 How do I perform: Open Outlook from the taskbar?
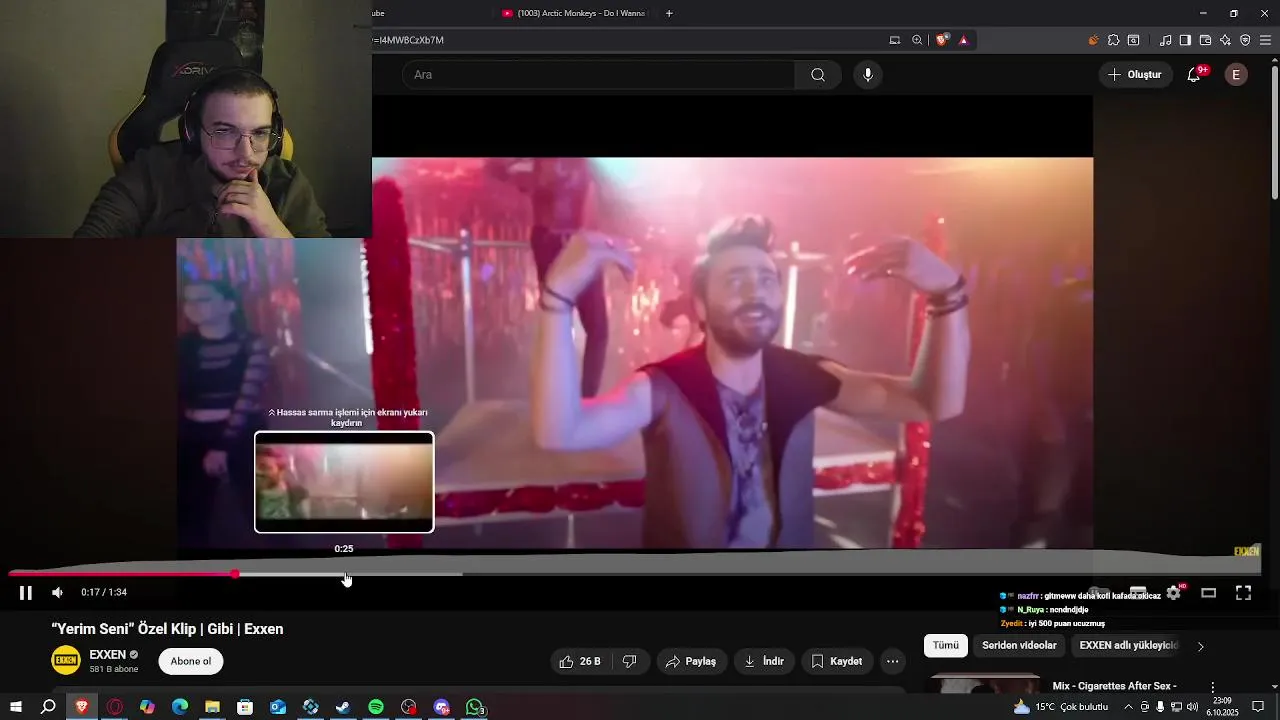click(278, 707)
